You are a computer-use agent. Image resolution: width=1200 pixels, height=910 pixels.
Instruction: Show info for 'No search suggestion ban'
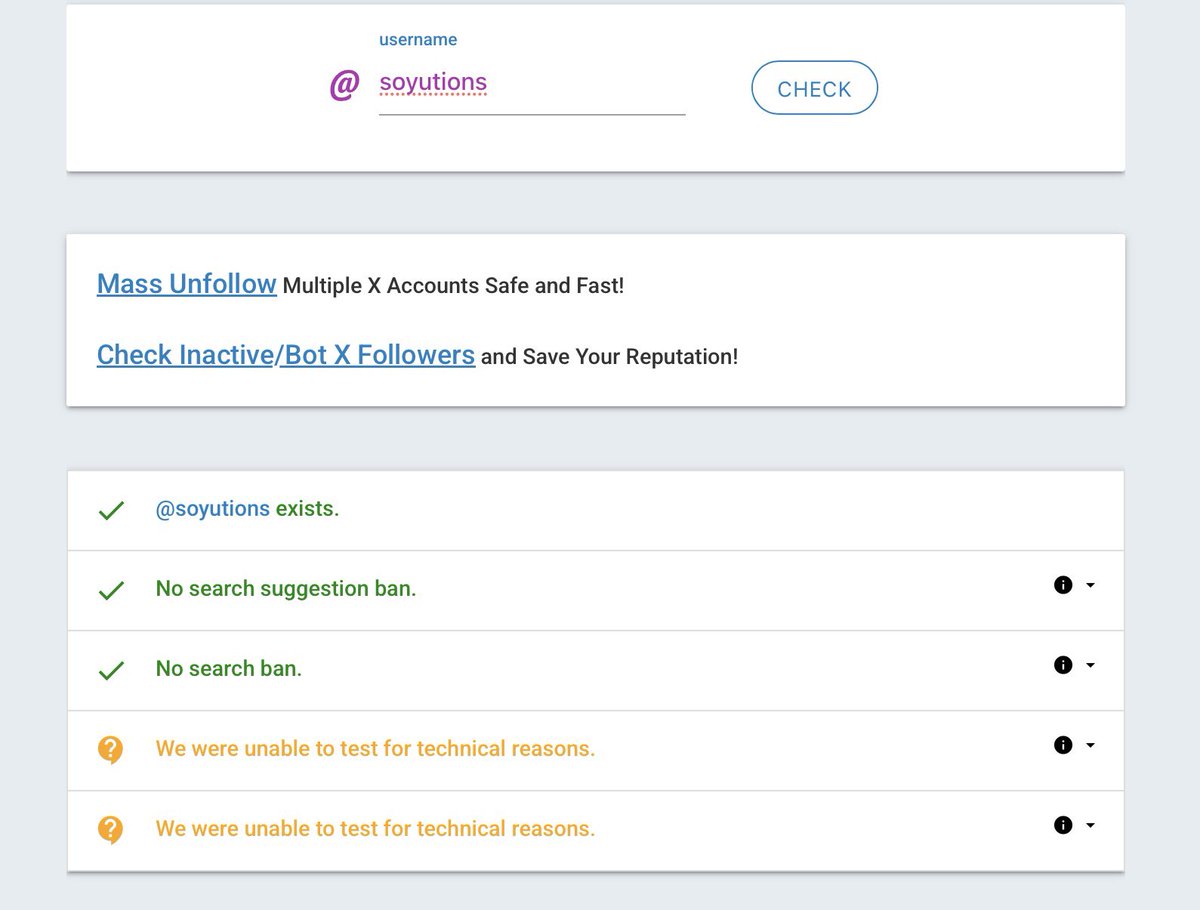click(x=1063, y=585)
